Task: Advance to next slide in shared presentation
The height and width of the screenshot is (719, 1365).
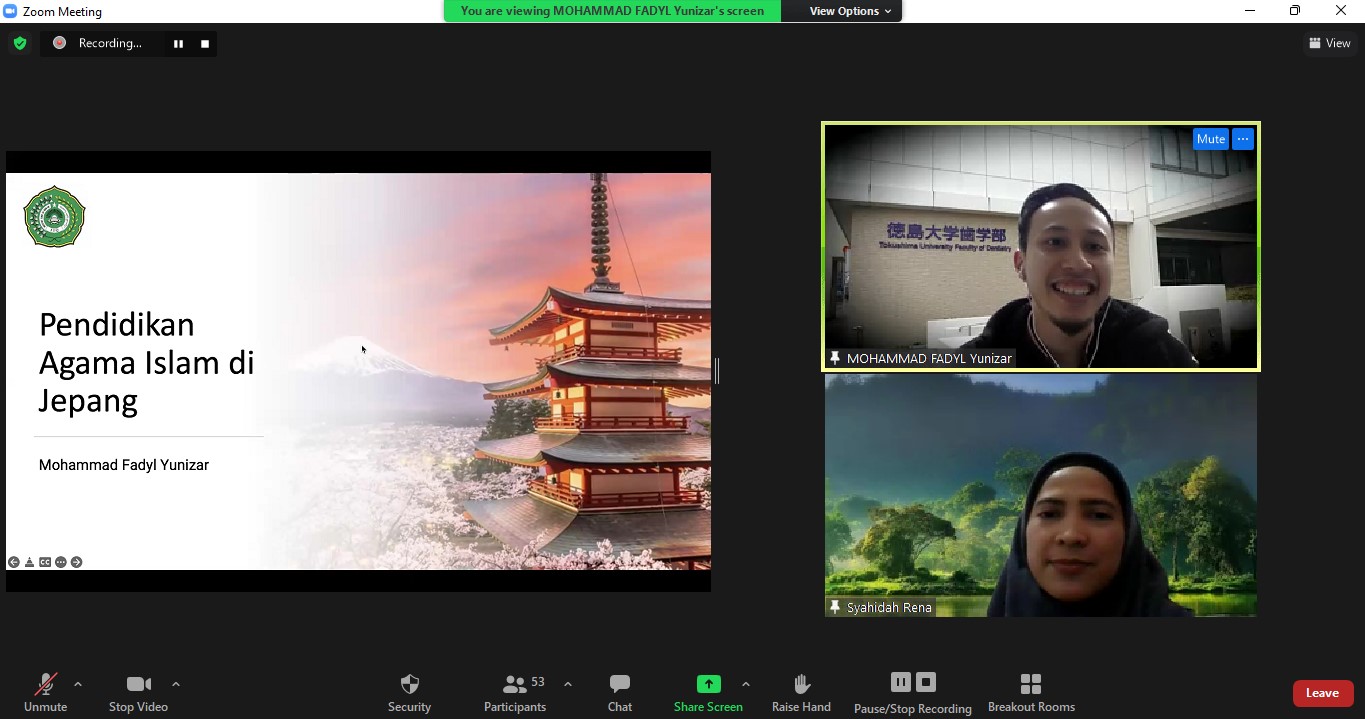Action: (77, 562)
